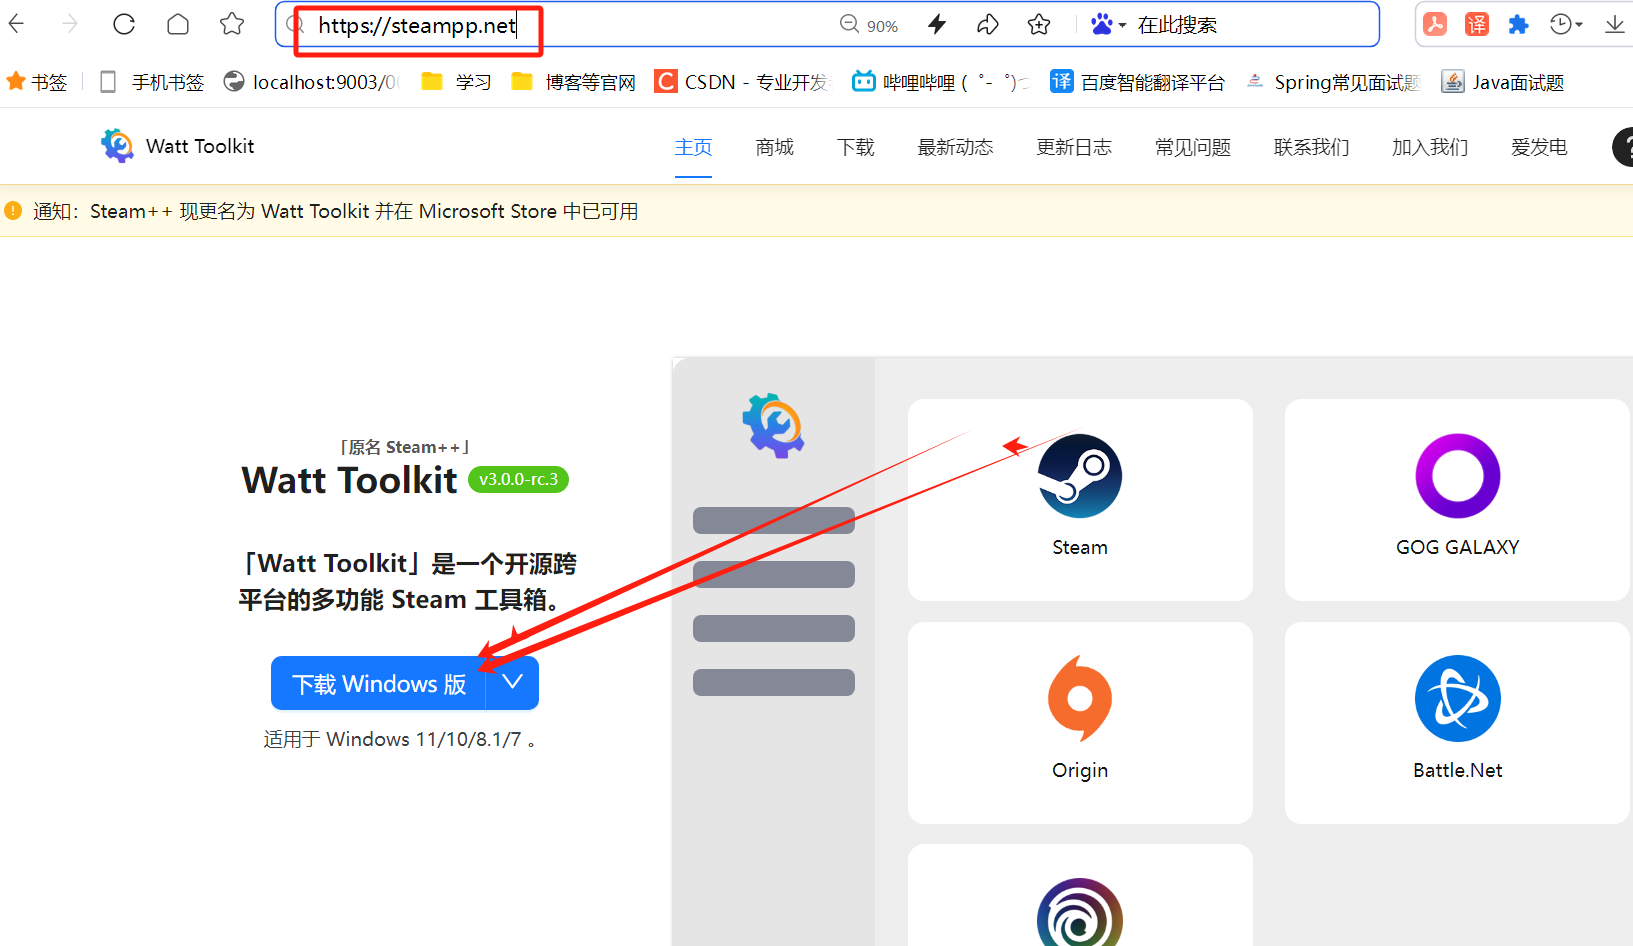Viewport: 1633px width, 946px height.
Task: Bookmark page with star icon left of address bar
Action: [x=232, y=24]
